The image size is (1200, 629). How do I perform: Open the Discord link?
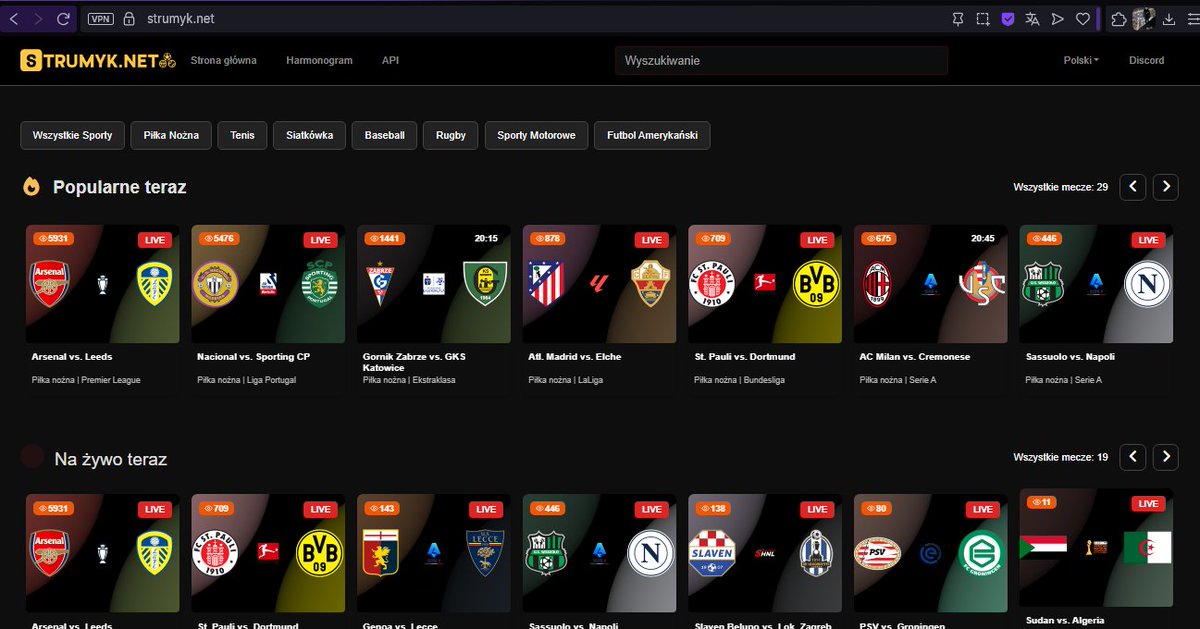(1146, 60)
